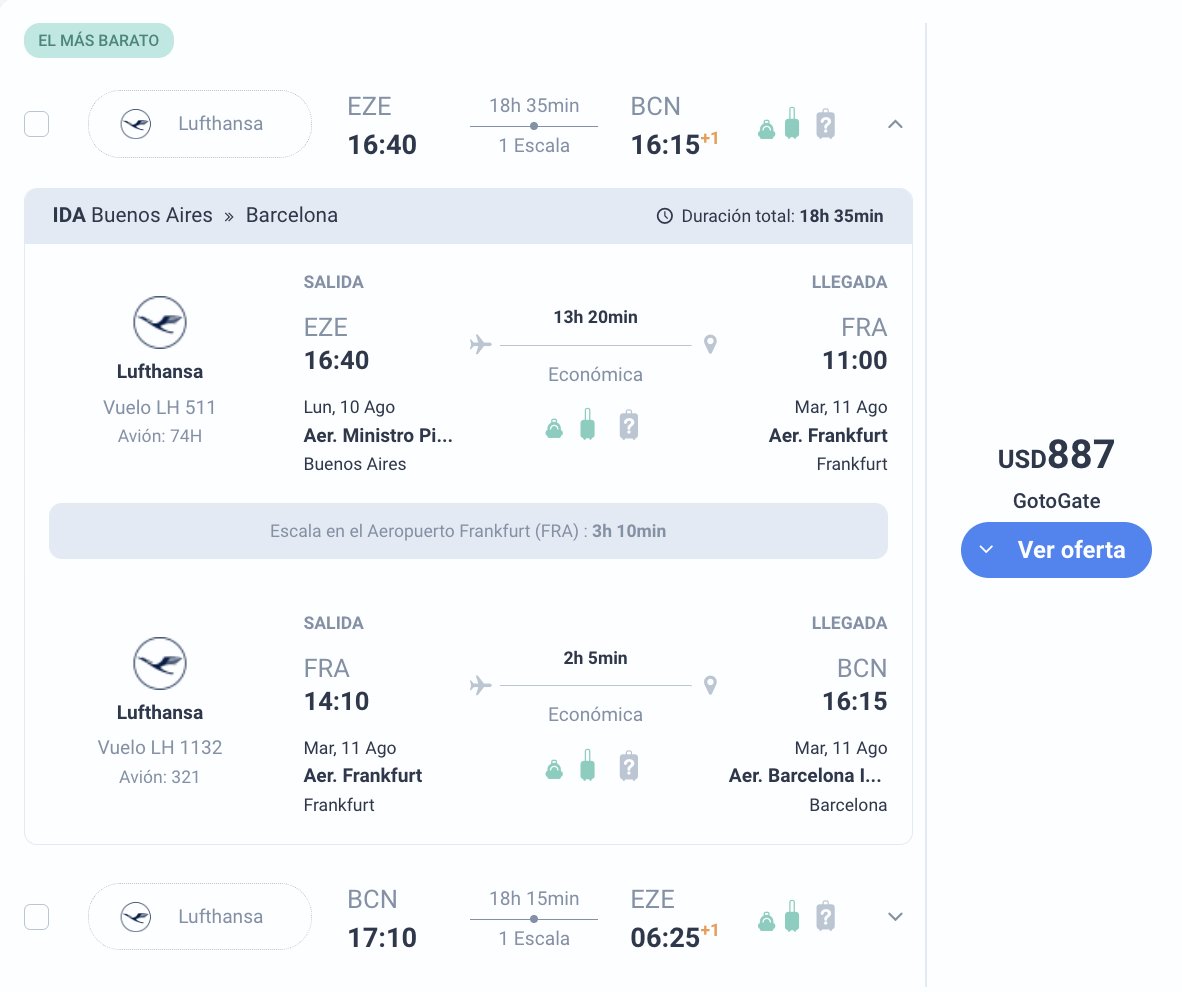
Task: Click the Frankfurt layover banner
Action: (468, 531)
